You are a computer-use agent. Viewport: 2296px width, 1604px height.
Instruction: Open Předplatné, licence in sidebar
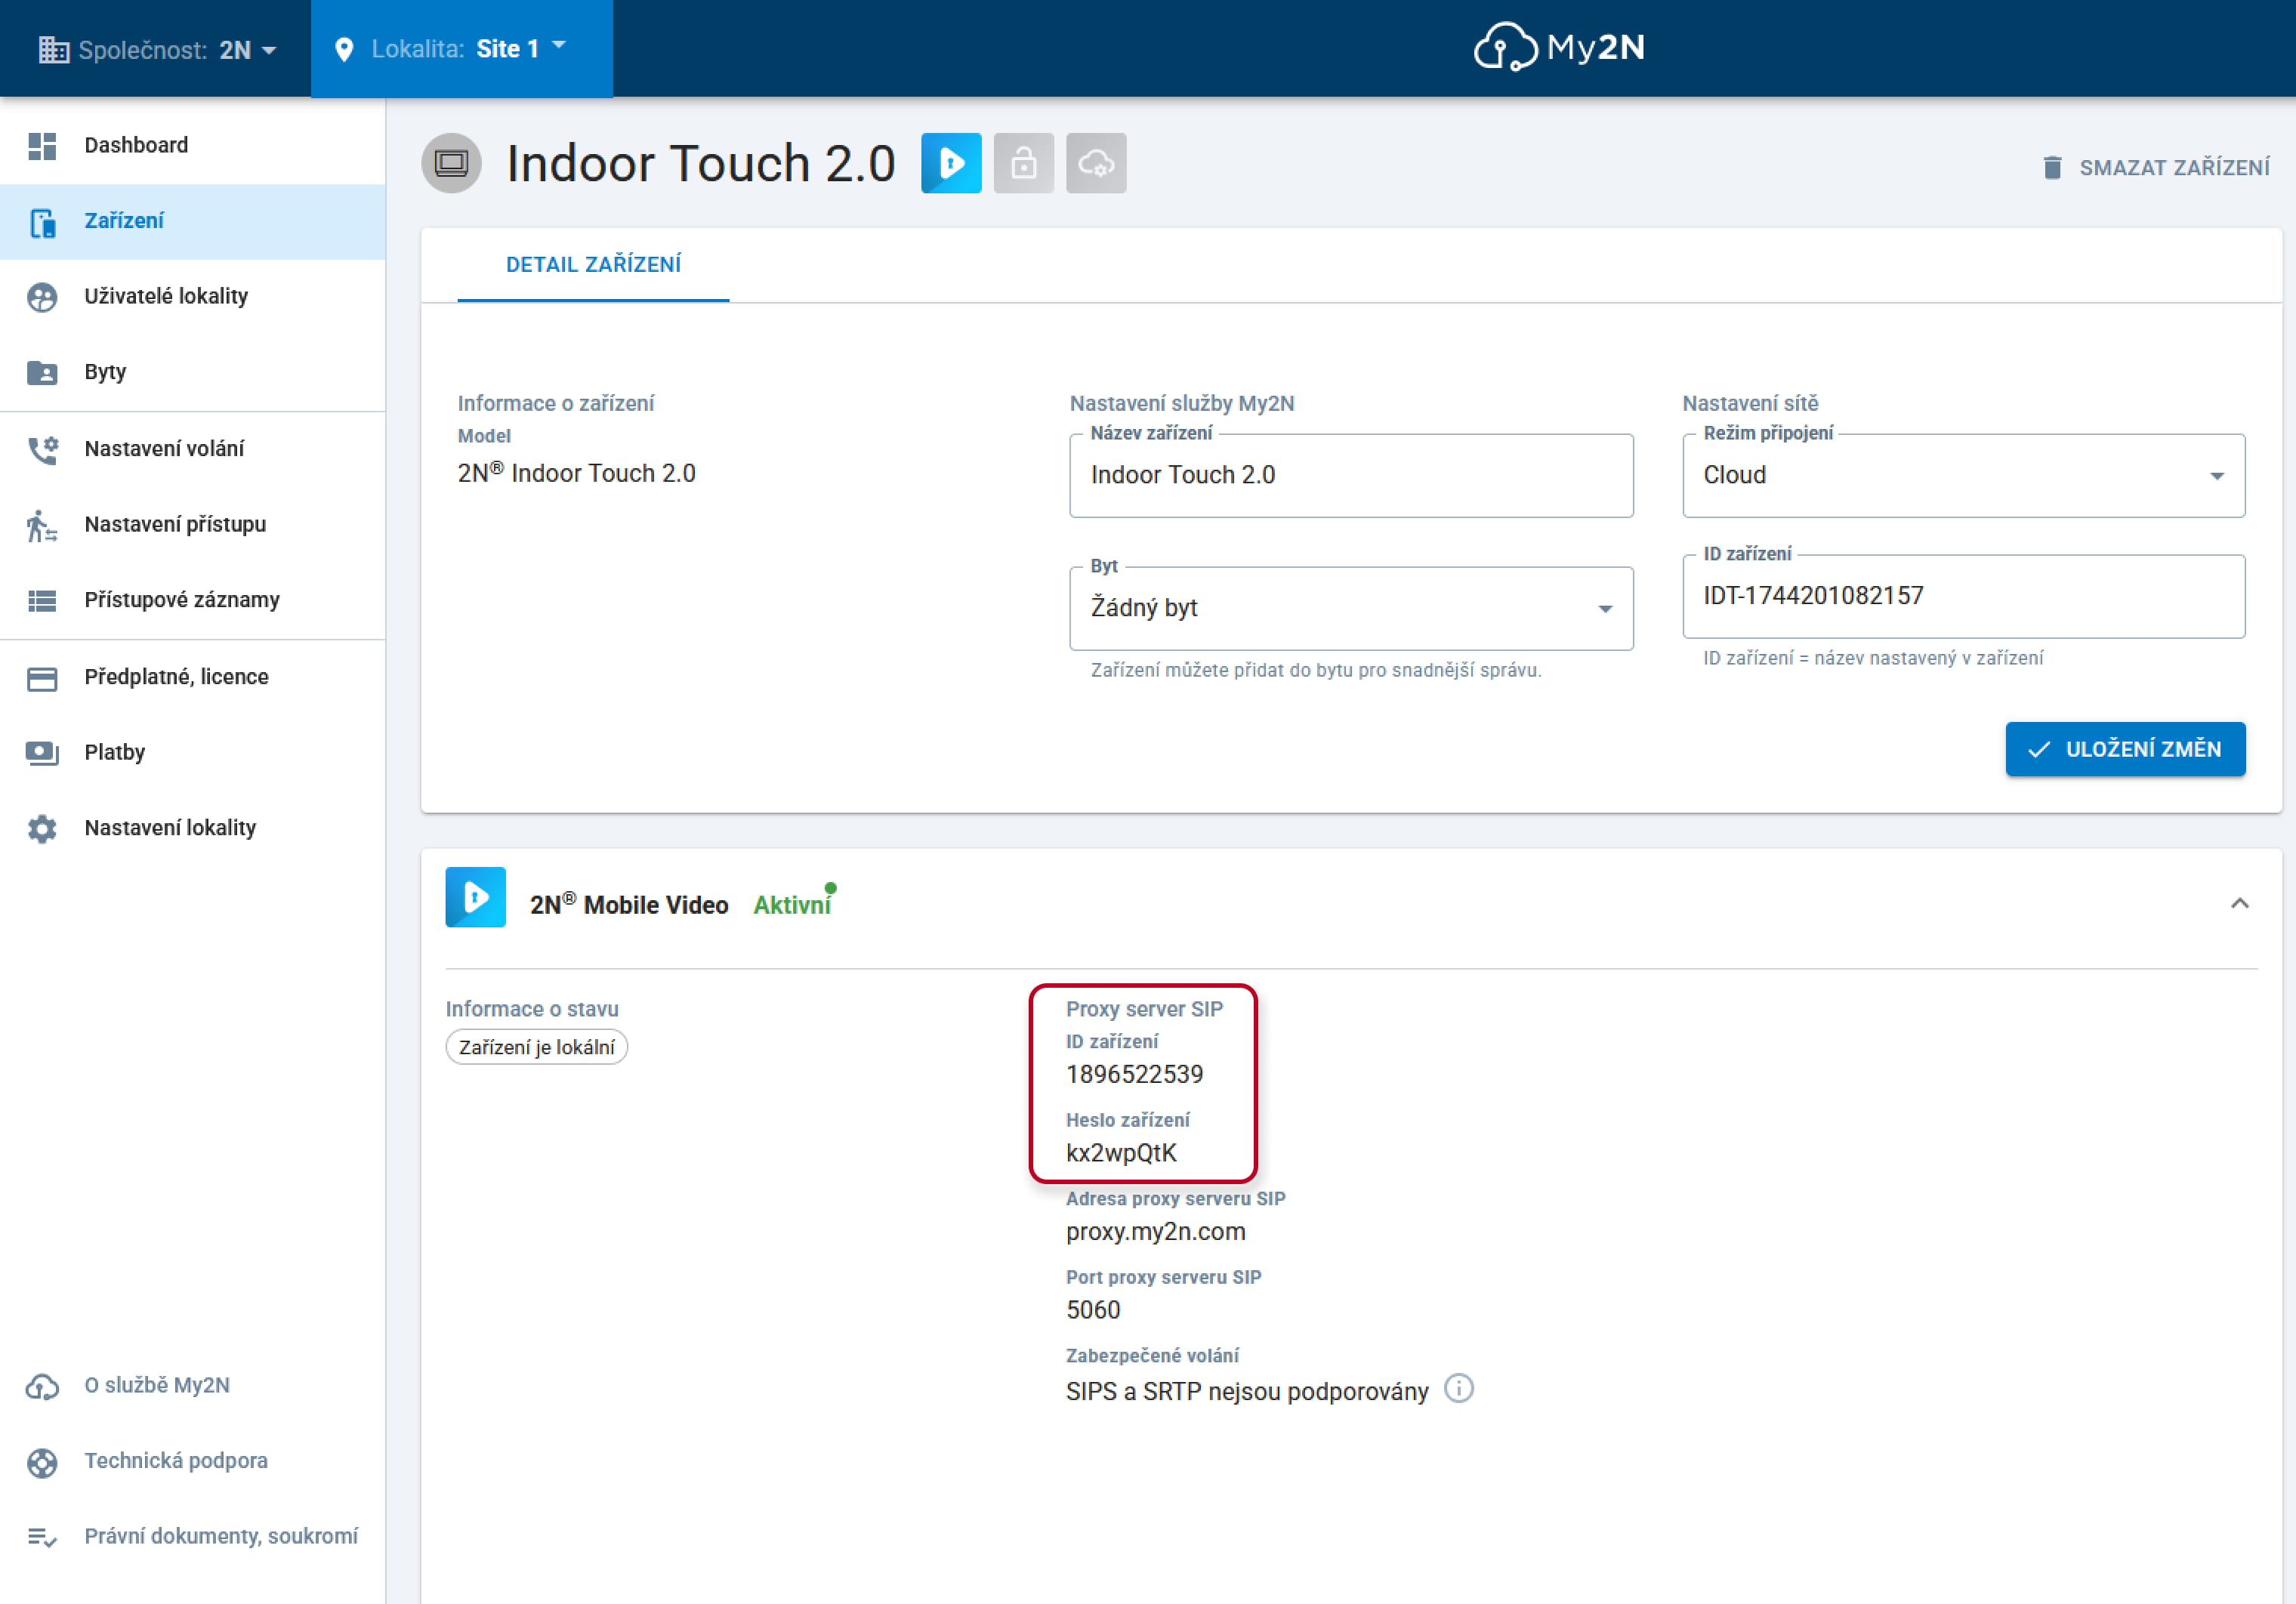[x=193, y=678]
